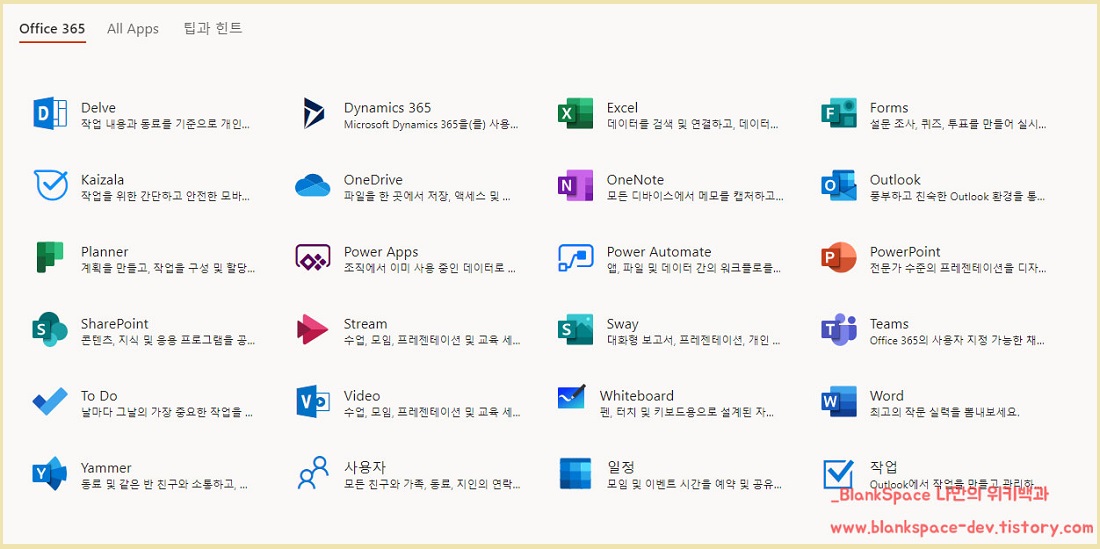Launch the Dynamics 365 icon
The image size is (1100, 549).
[x=314, y=114]
